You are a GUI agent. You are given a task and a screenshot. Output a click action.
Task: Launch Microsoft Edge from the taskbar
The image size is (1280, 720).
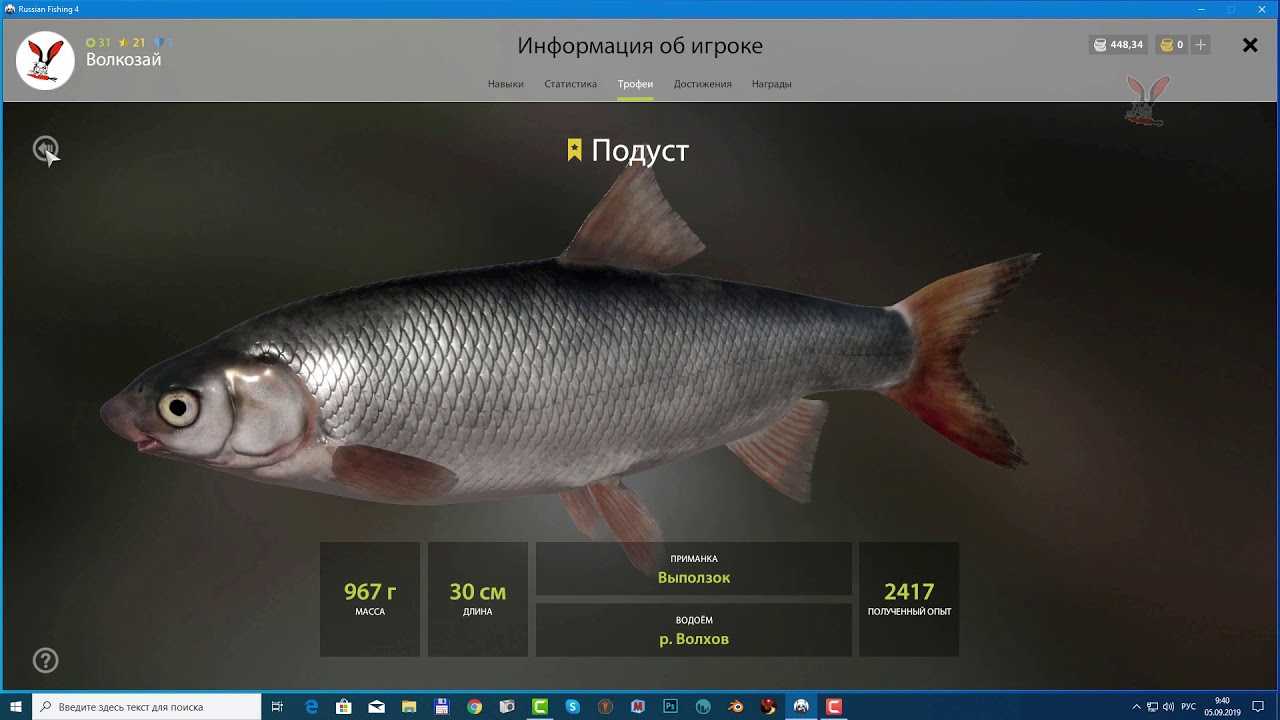click(311, 706)
